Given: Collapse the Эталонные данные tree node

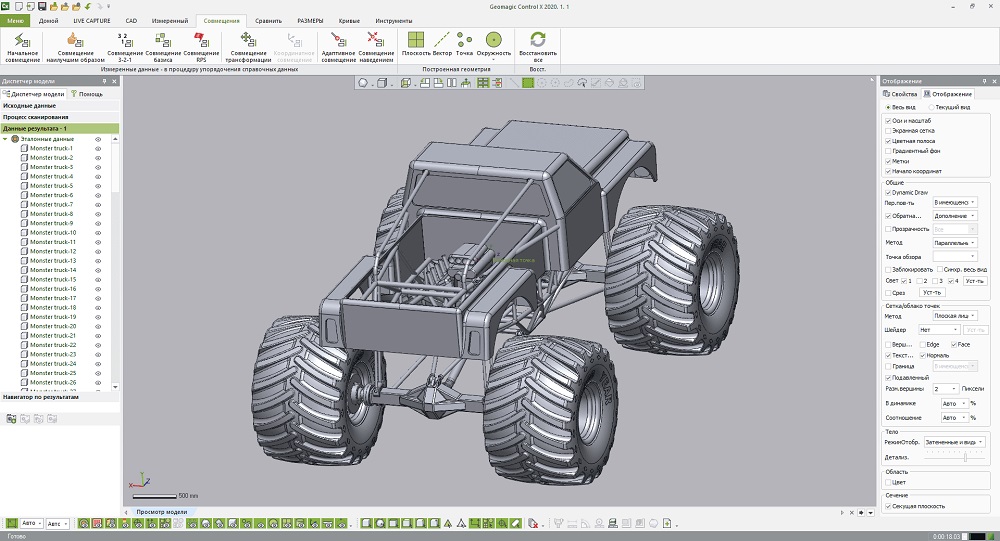Looking at the screenshot, I should click(x=5, y=139).
